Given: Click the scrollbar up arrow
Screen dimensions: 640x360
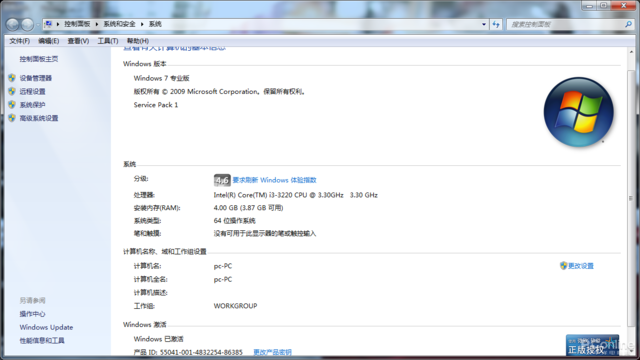Looking at the screenshot, I should (x=631, y=52).
